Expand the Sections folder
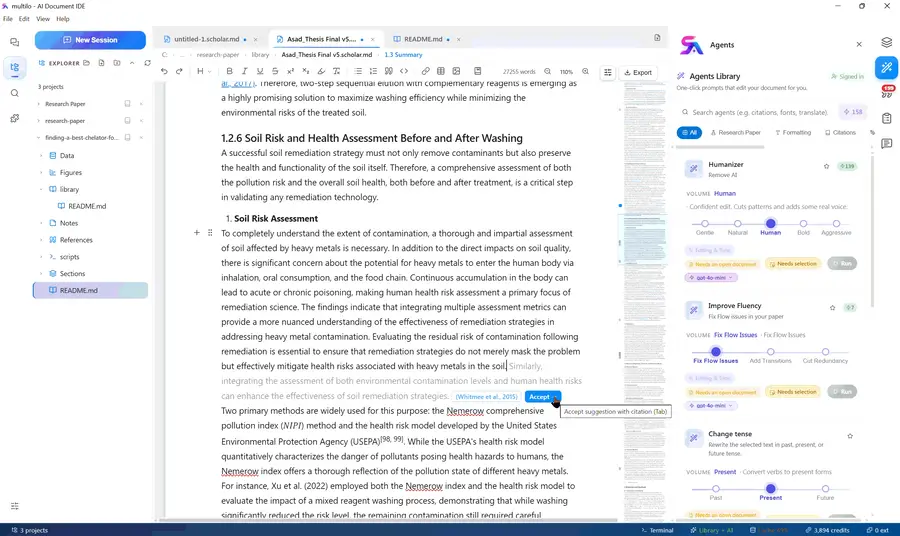This screenshot has width=900, height=536. coord(41,274)
